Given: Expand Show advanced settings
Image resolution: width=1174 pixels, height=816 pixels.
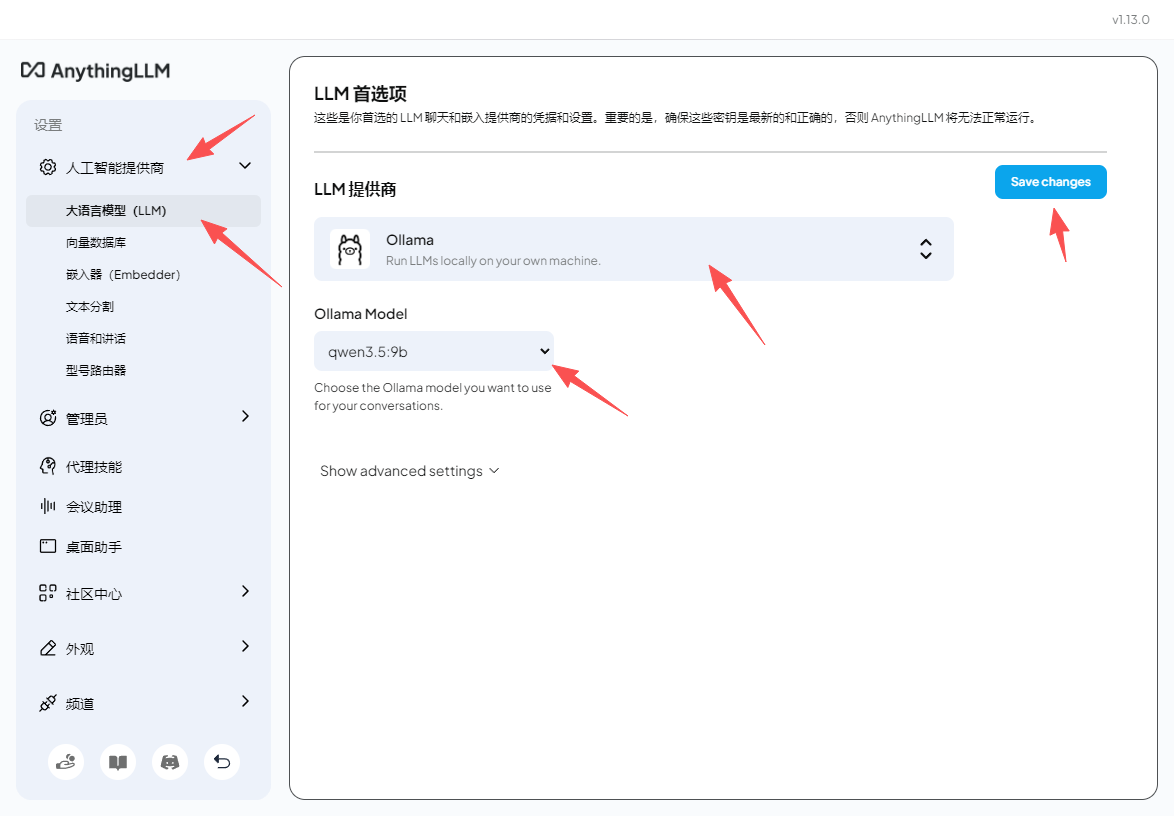Looking at the screenshot, I should 409,471.
